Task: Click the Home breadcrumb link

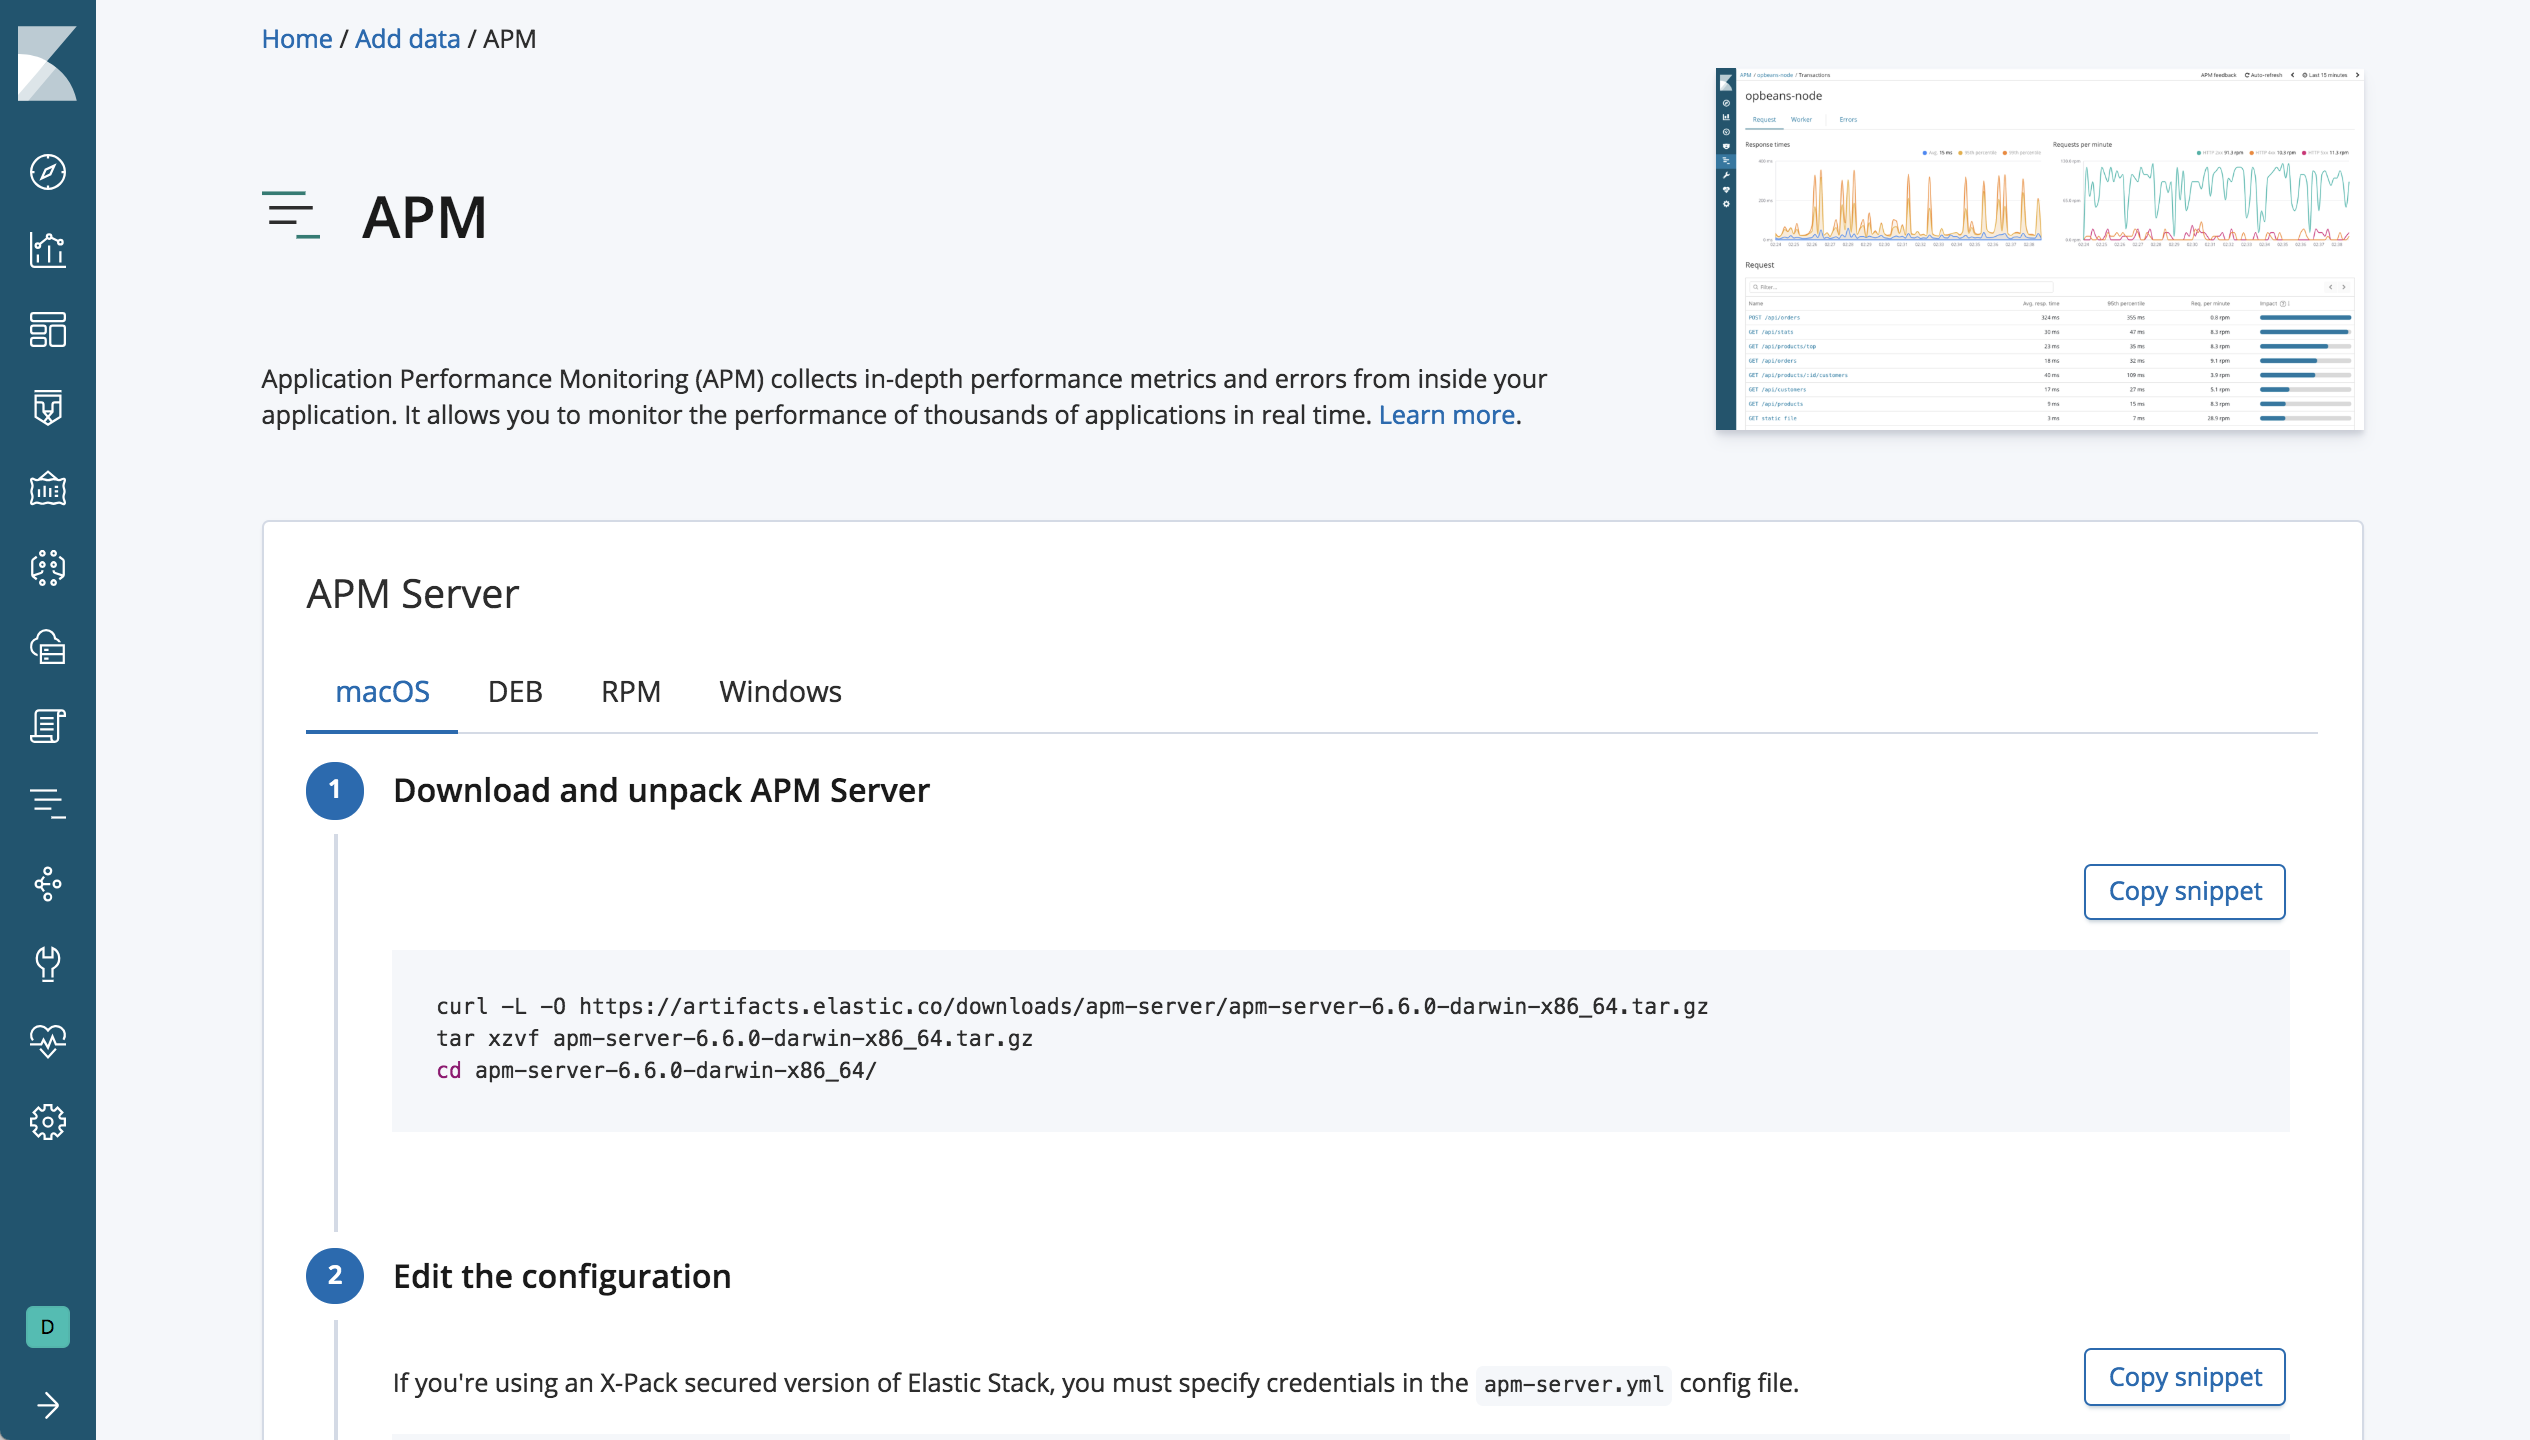Action: [294, 38]
